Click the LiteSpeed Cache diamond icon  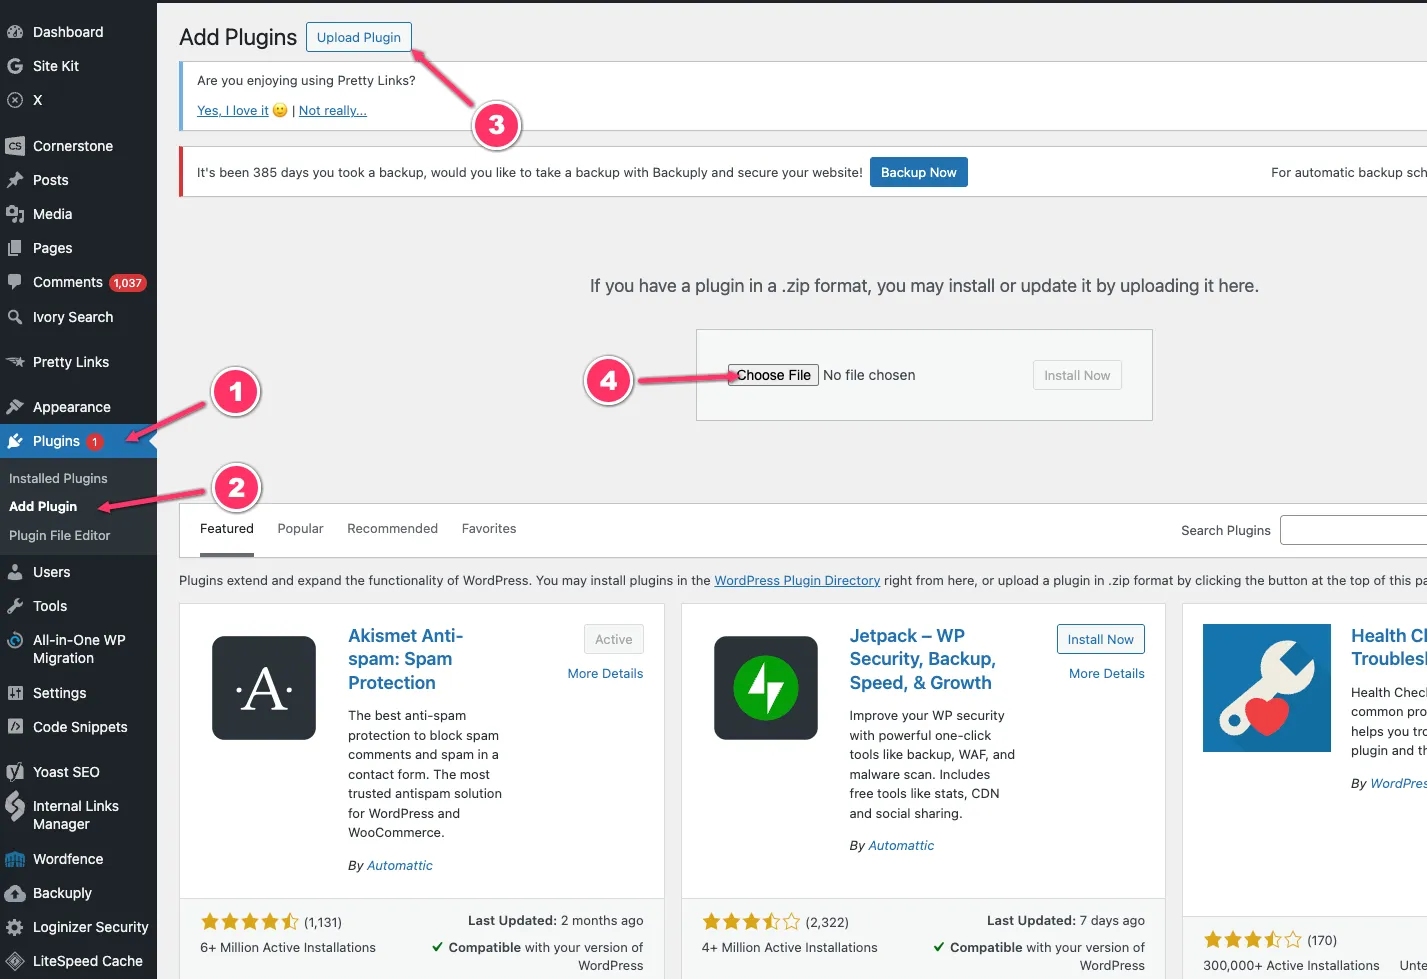[x=15, y=961]
